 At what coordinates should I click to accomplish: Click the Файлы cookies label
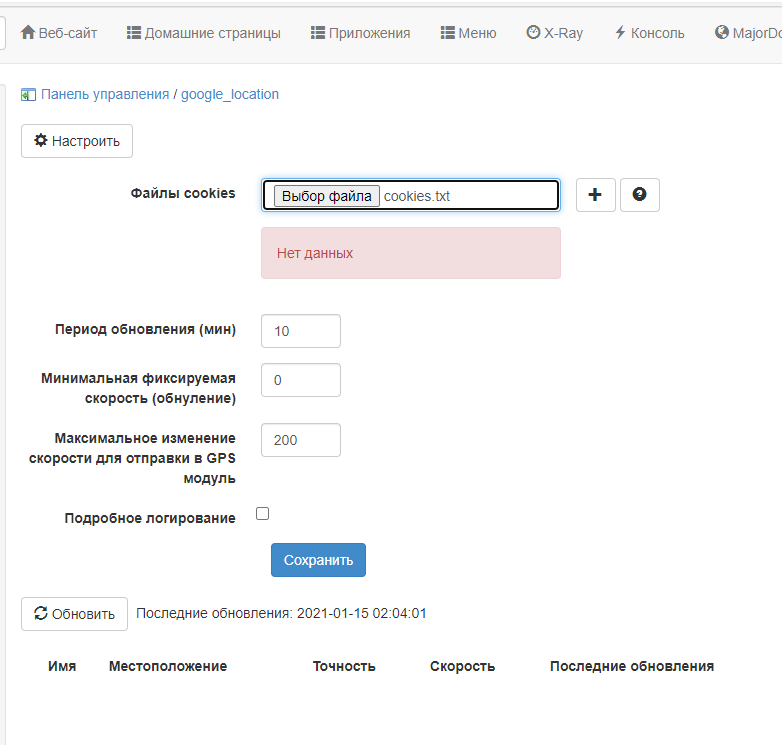tap(183, 193)
